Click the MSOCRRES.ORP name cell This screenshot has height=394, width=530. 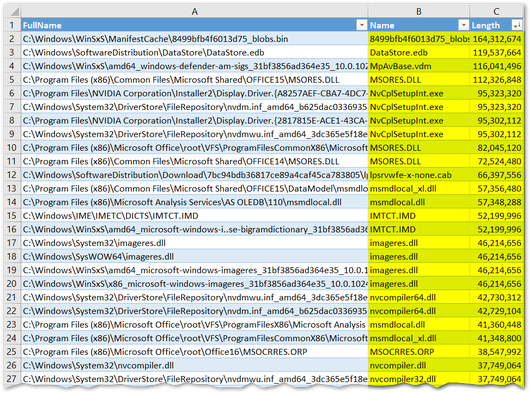point(419,352)
